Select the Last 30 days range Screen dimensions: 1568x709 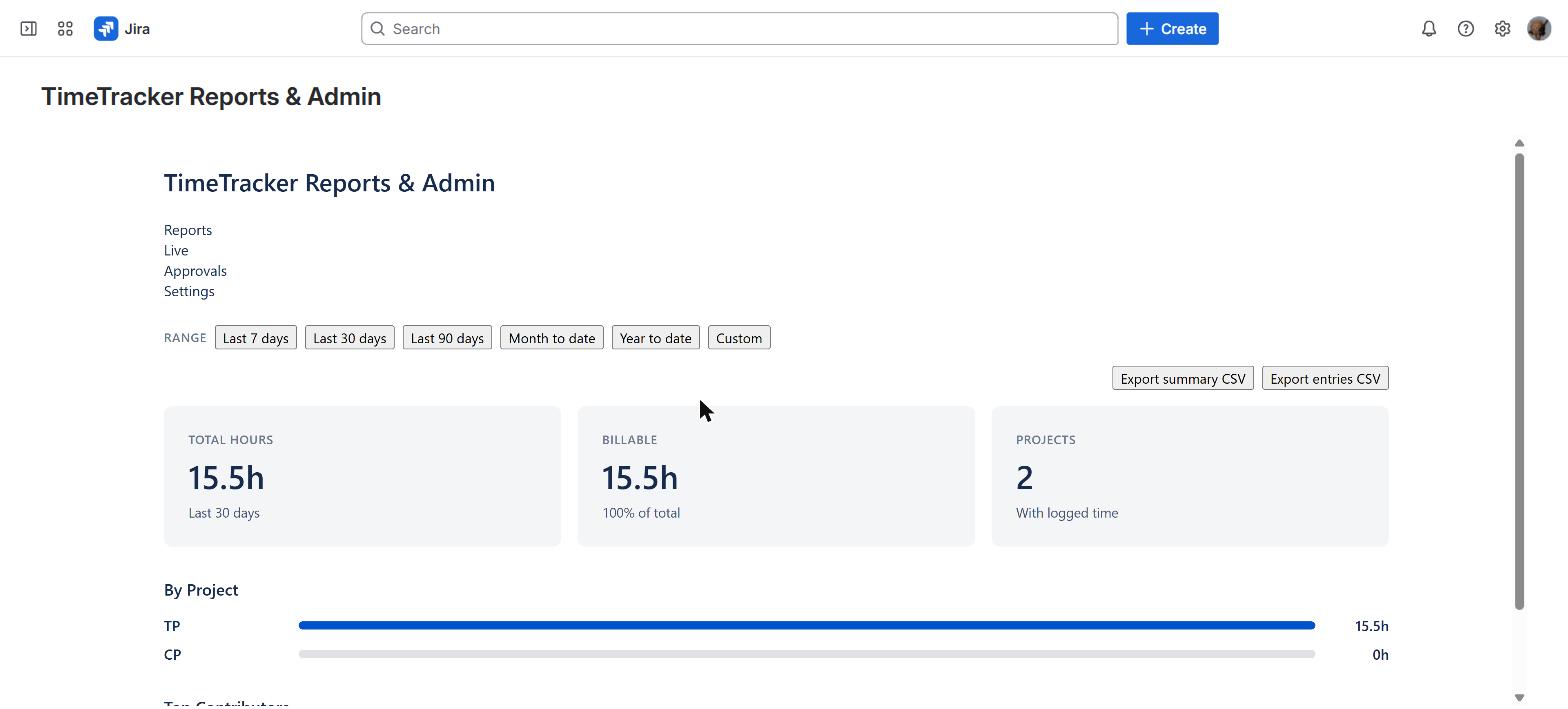(x=350, y=338)
